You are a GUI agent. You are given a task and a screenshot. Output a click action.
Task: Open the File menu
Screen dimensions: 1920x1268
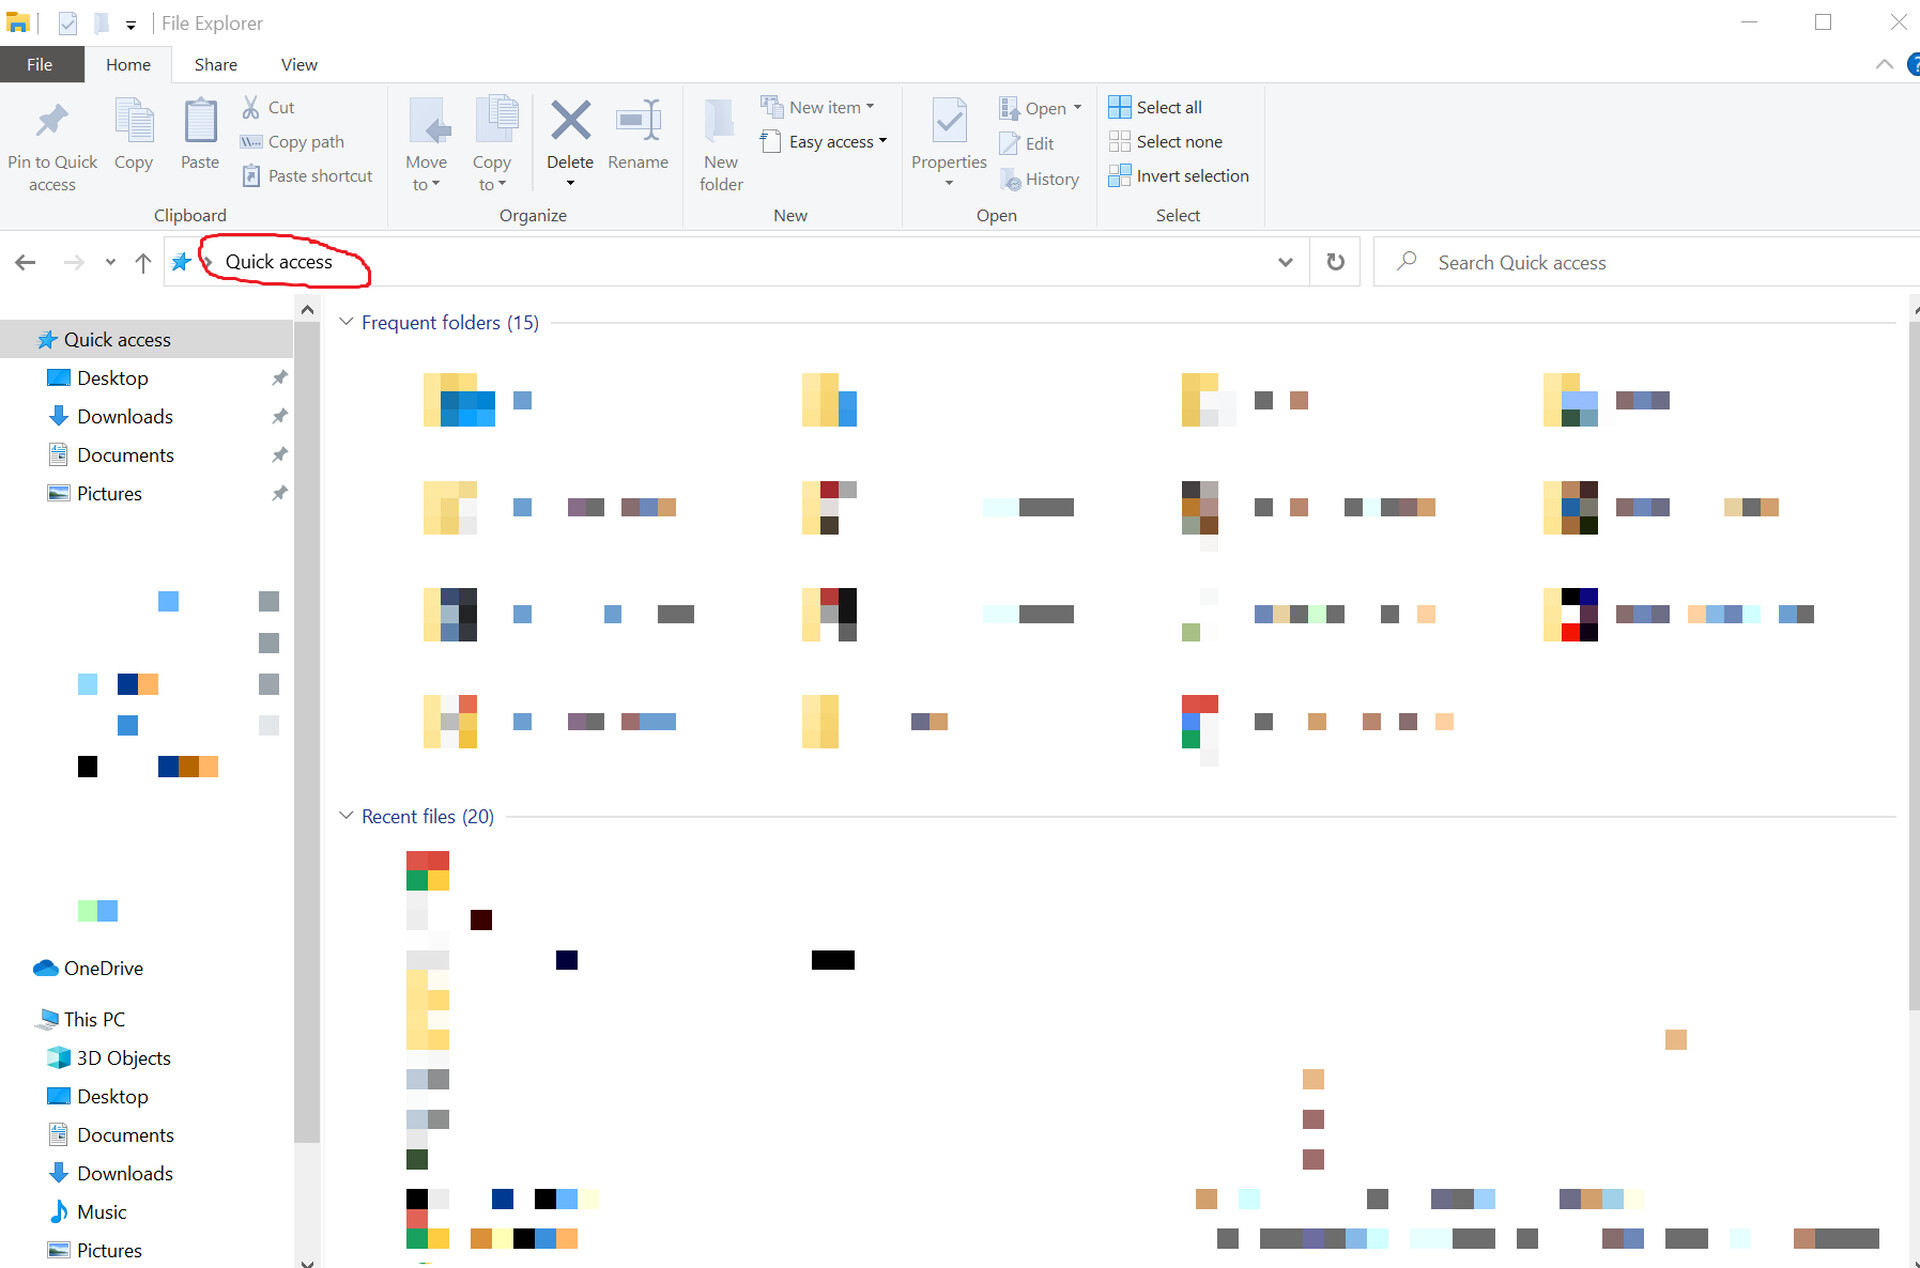(40, 65)
